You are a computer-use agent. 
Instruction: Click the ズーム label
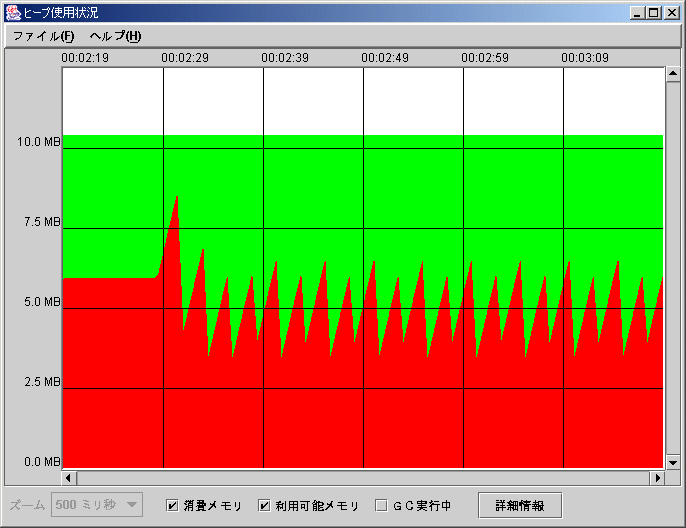tap(28, 505)
